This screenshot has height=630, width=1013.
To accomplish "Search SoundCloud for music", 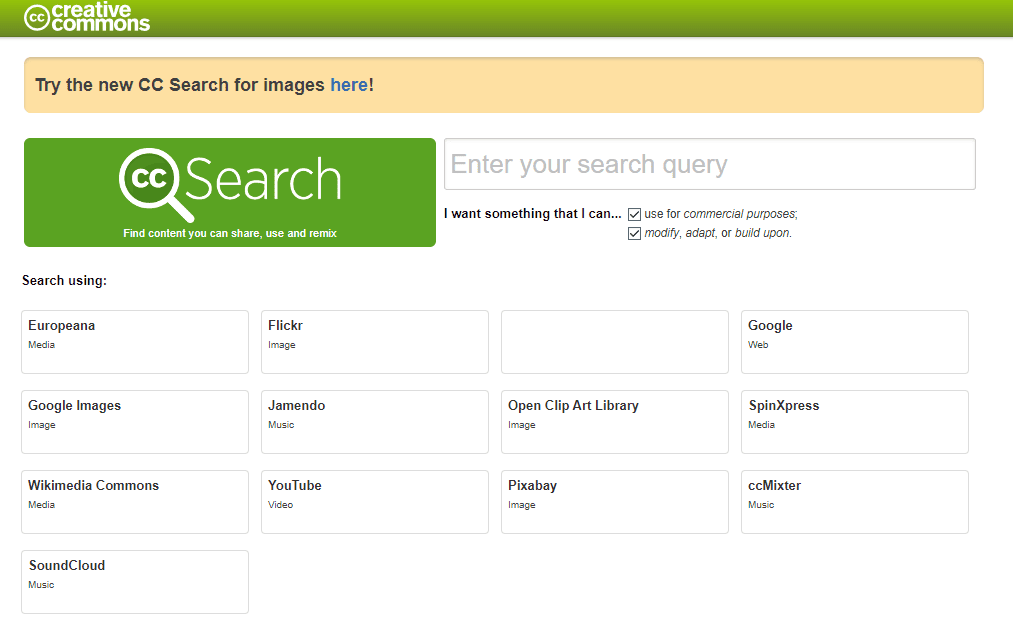I will pos(134,581).
